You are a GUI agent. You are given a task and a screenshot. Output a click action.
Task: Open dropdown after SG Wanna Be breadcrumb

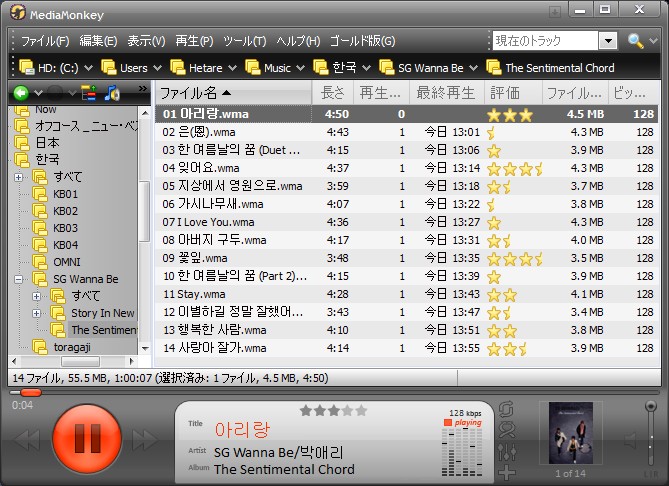(473, 68)
